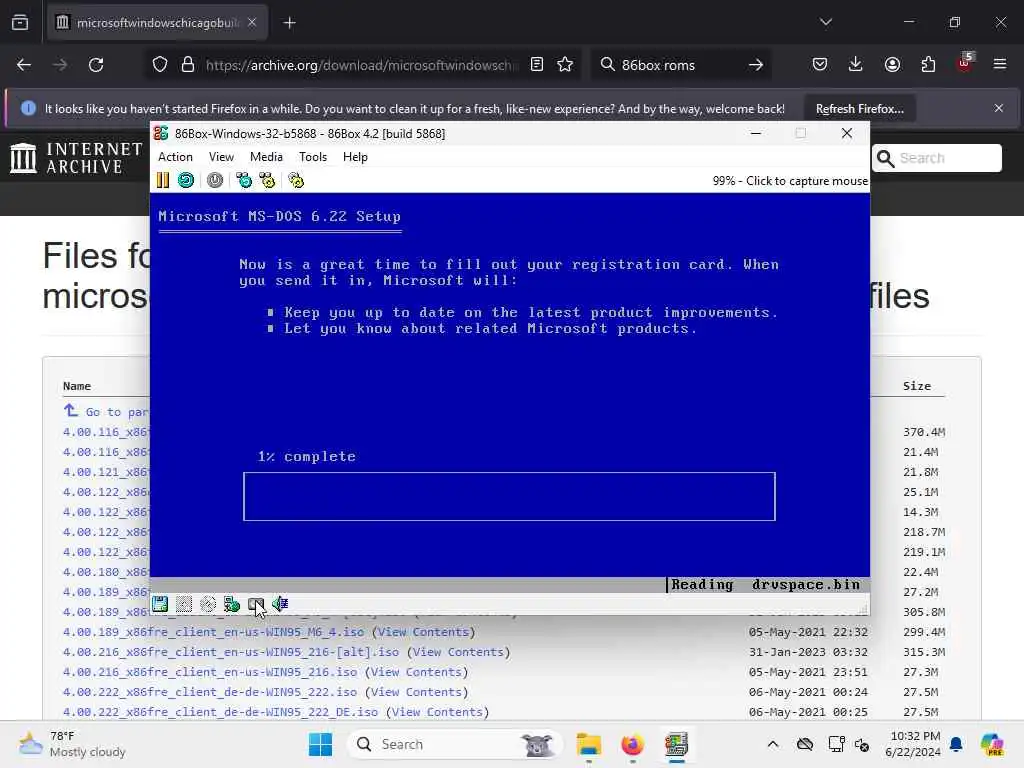Image resolution: width=1024 pixels, height=768 pixels.
Task: Open the Action menu in 86Box
Action: tap(175, 157)
